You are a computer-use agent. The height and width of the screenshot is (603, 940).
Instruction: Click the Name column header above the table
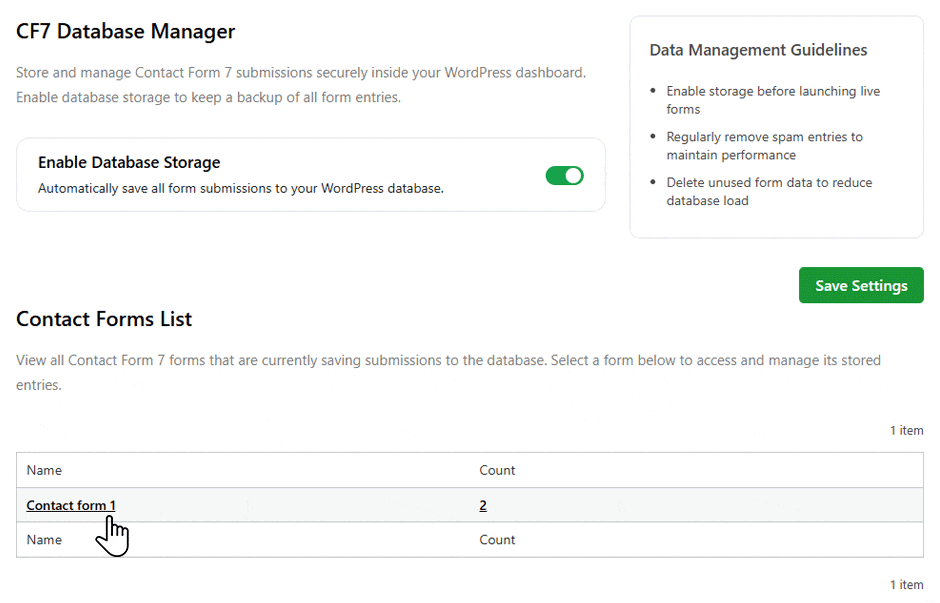click(x=44, y=470)
